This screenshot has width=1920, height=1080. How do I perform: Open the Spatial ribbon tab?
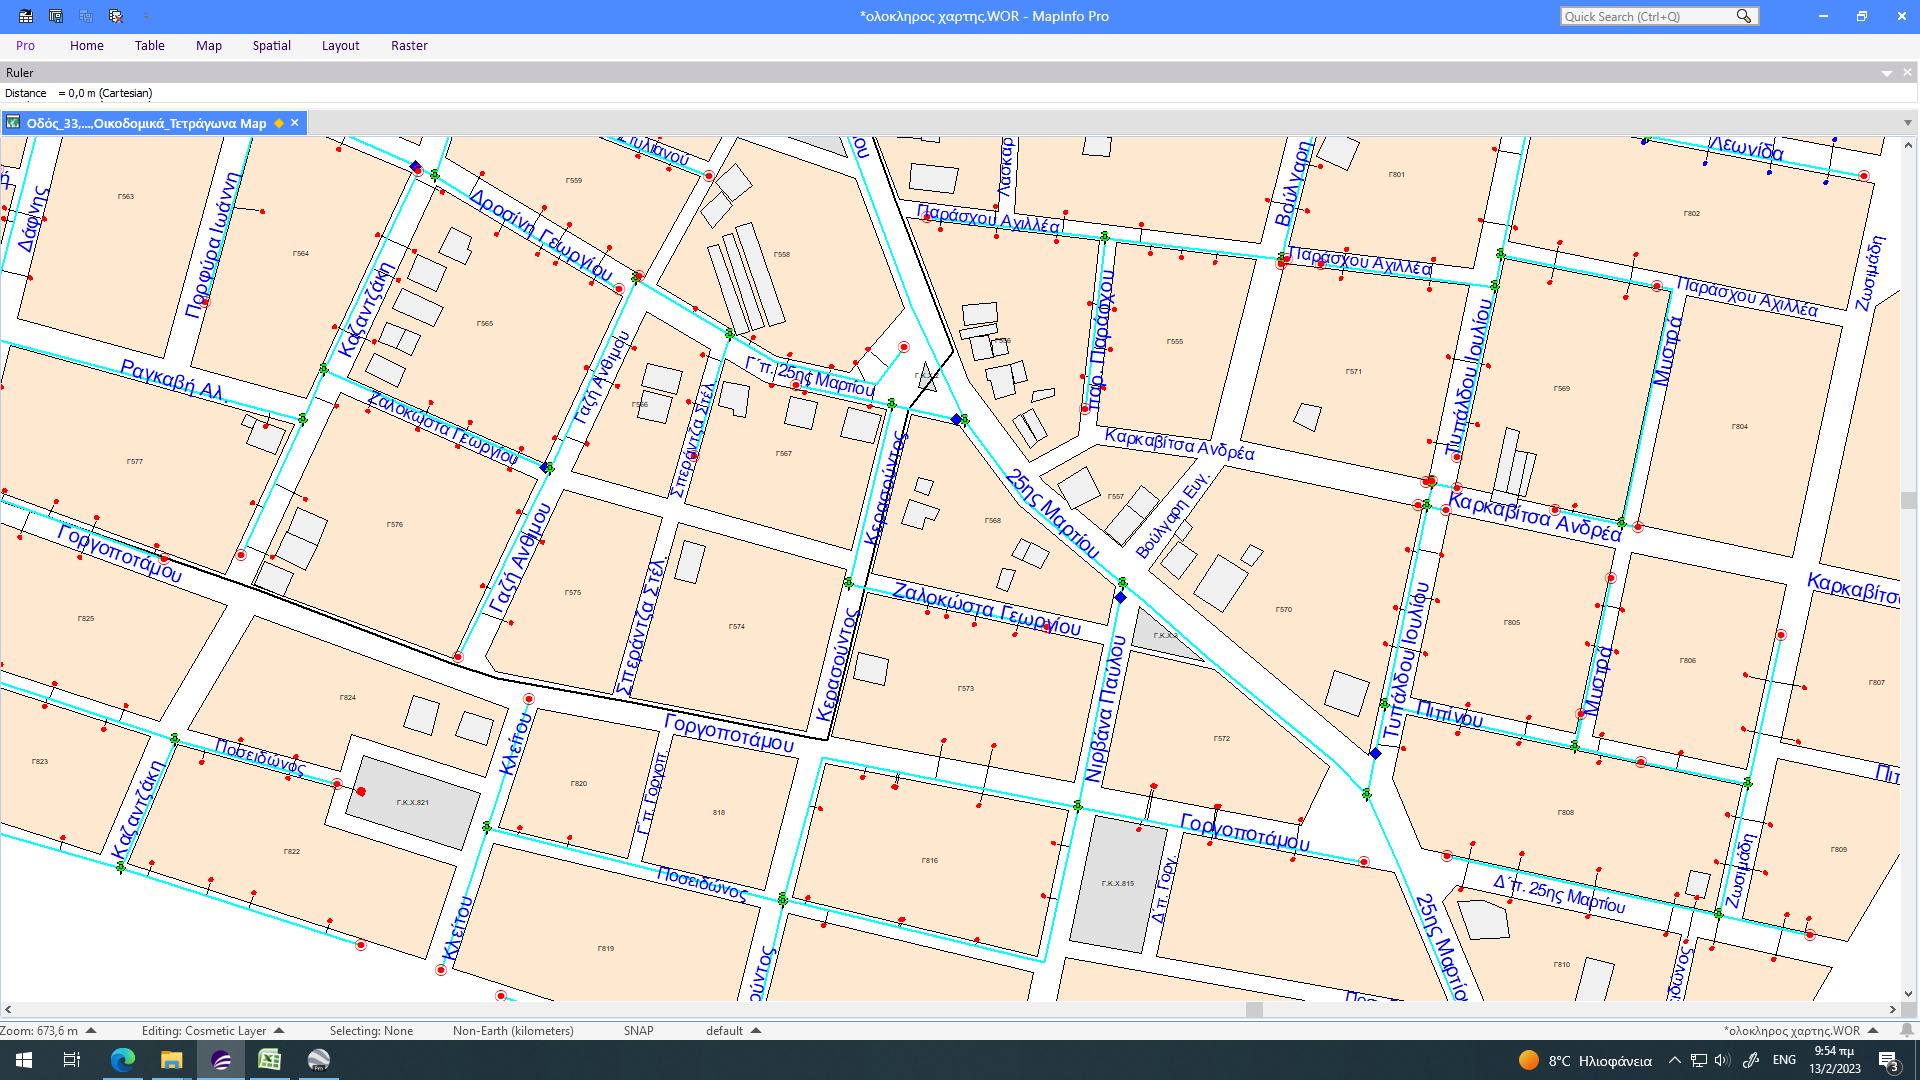271,46
